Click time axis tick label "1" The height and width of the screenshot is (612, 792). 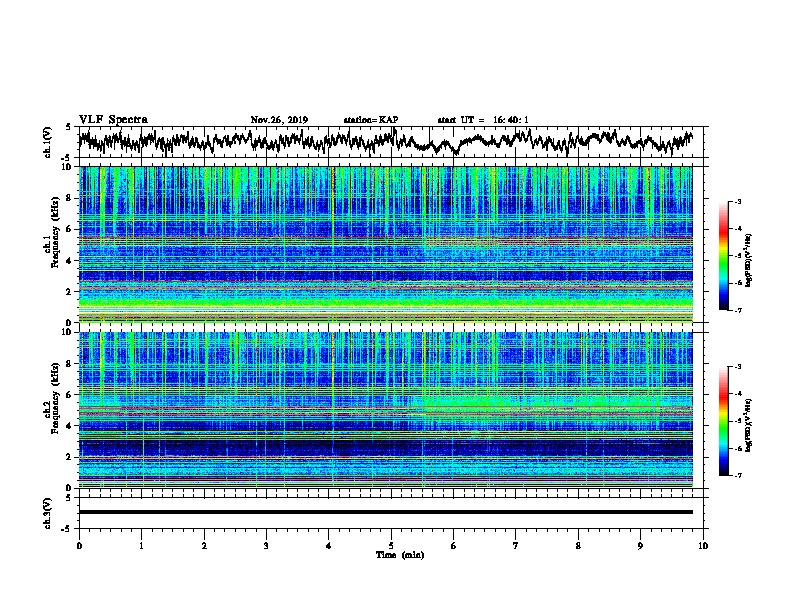point(142,546)
